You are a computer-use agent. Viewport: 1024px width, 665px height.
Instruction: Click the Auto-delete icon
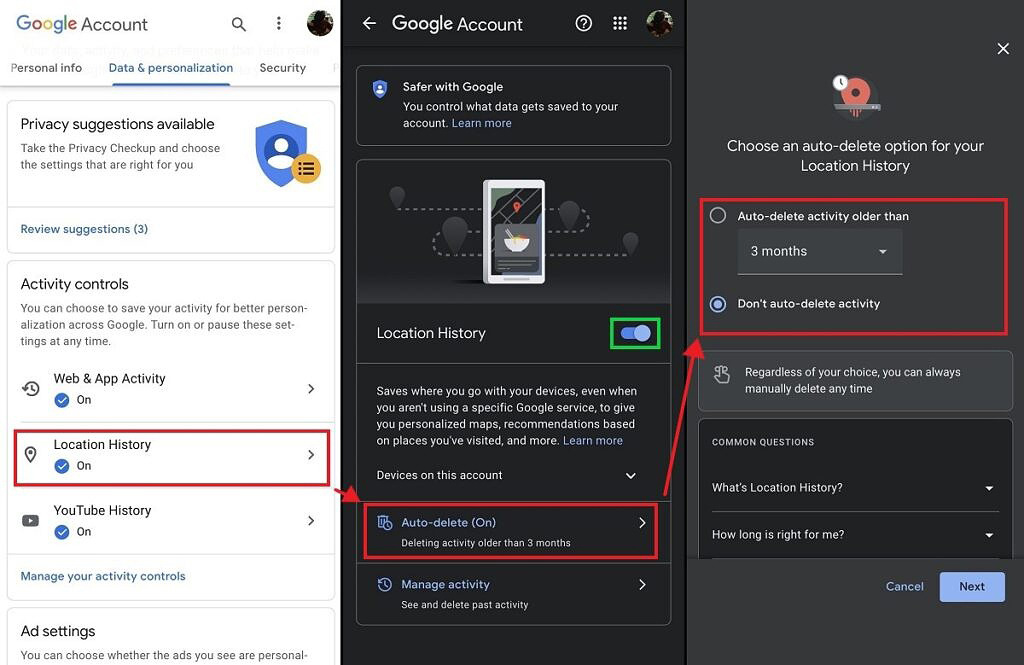point(385,523)
